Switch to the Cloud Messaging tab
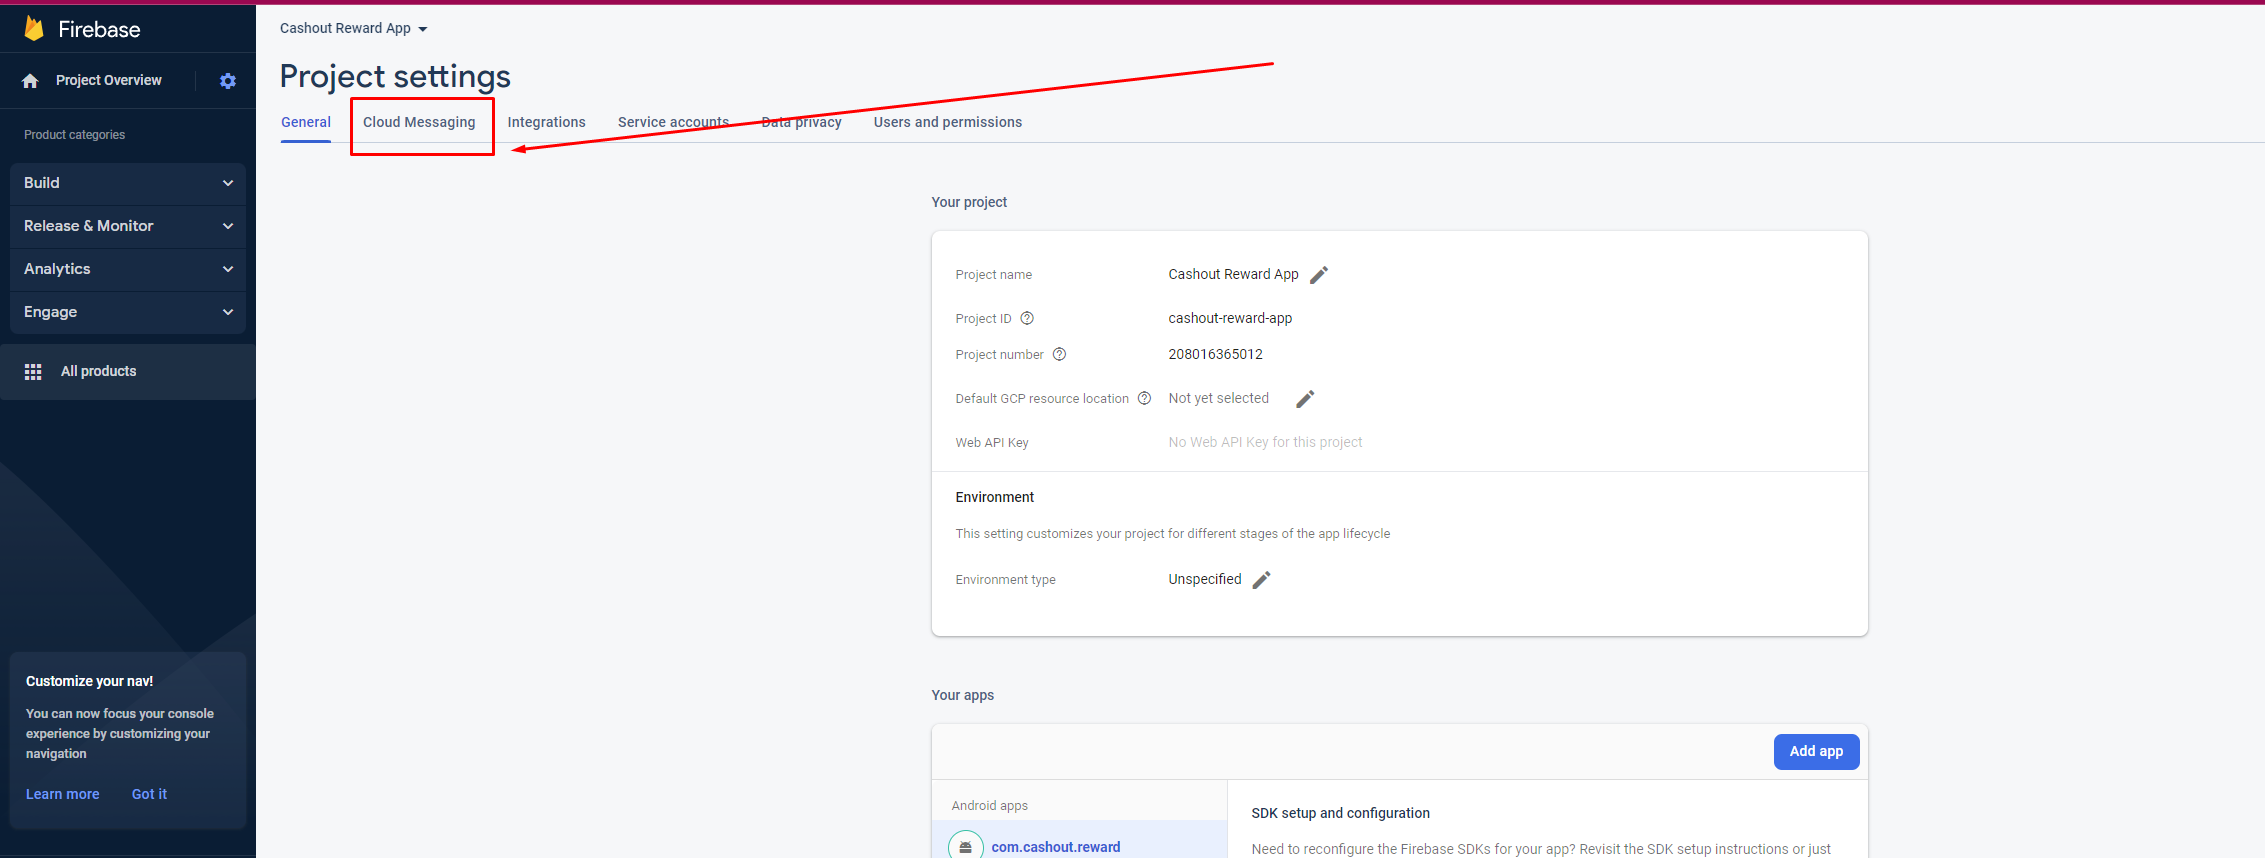Image resolution: width=2265 pixels, height=858 pixels. 419,122
